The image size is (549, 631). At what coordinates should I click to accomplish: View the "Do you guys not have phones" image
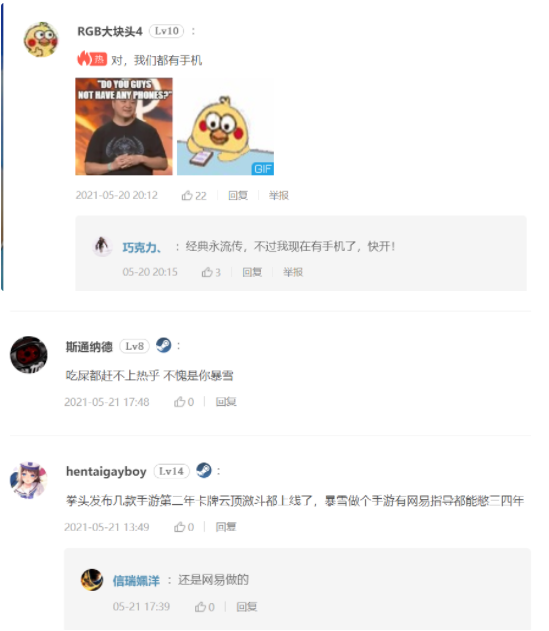pyautogui.click(x=124, y=126)
